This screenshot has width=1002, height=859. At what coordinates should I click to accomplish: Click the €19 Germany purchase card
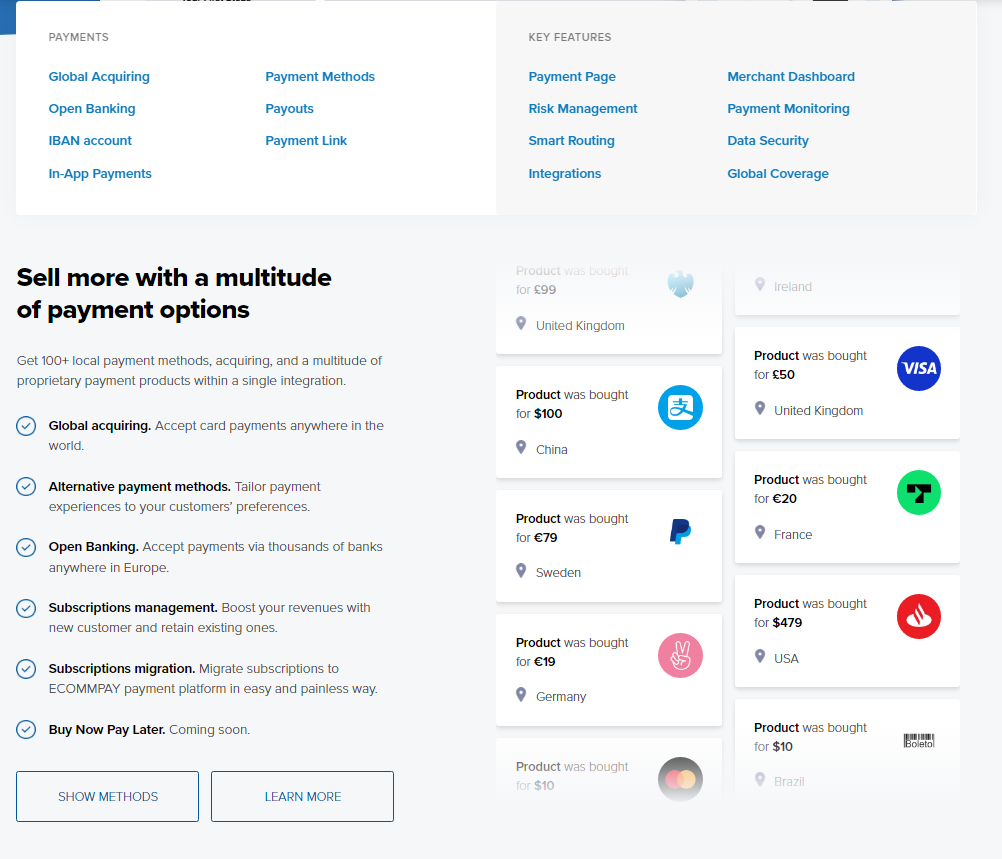click(x=608, y=670)
